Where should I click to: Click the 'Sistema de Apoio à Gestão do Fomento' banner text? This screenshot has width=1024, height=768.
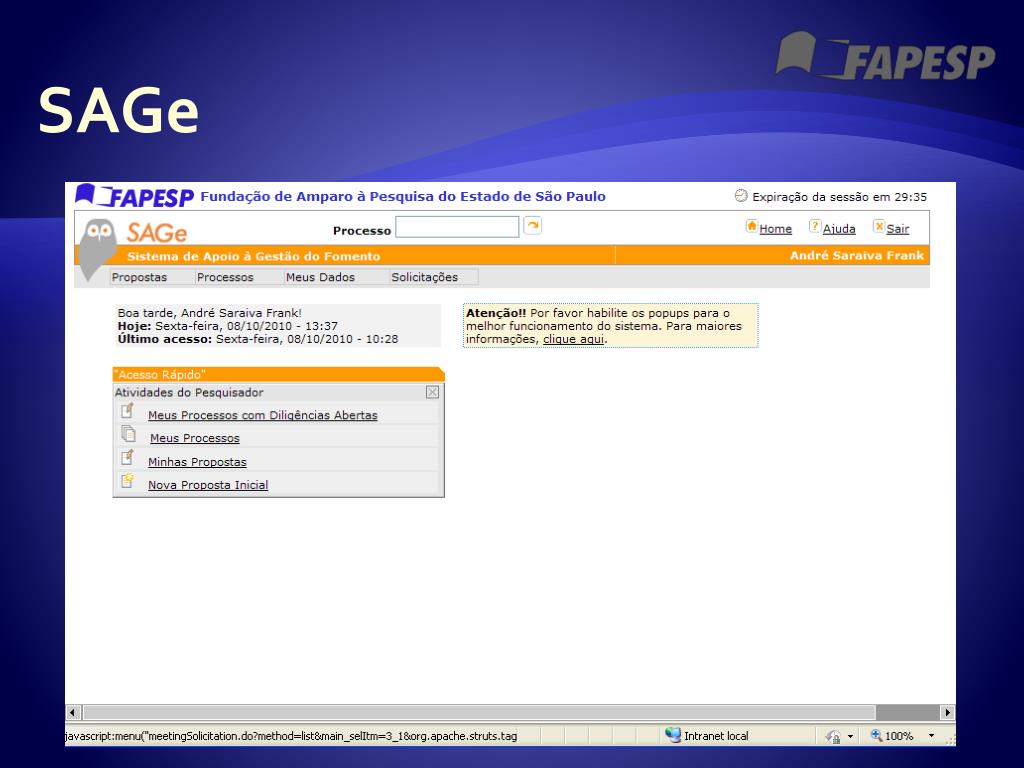[x=253, y=256]
